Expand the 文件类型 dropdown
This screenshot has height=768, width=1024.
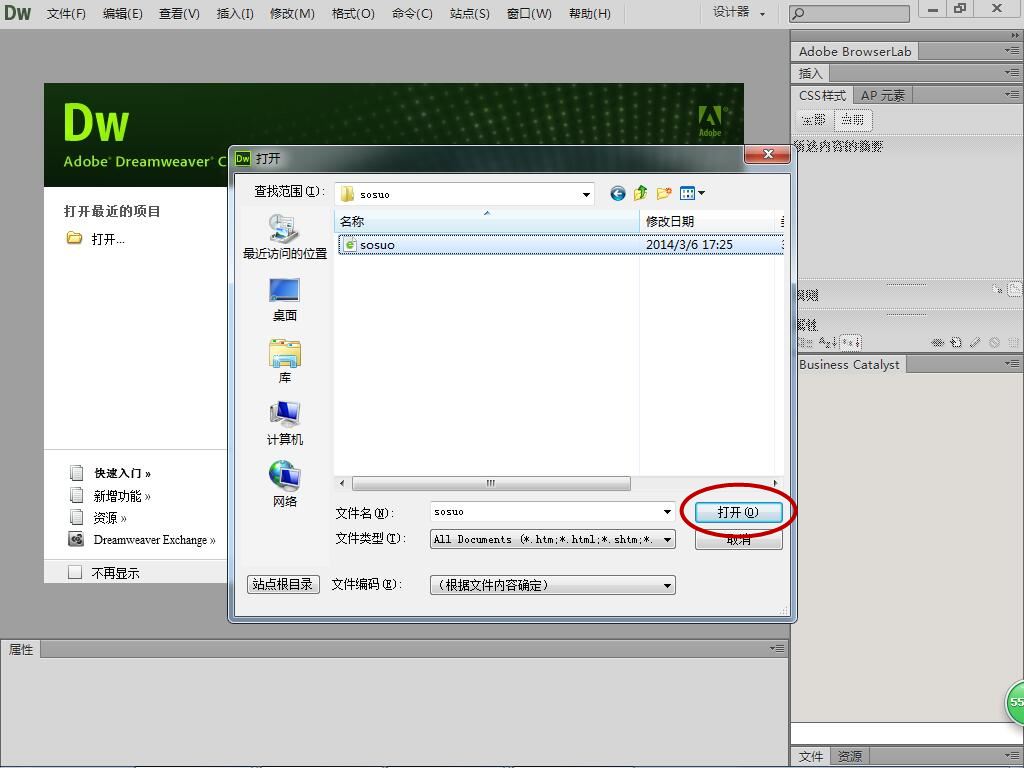click(x=667, y=539)
